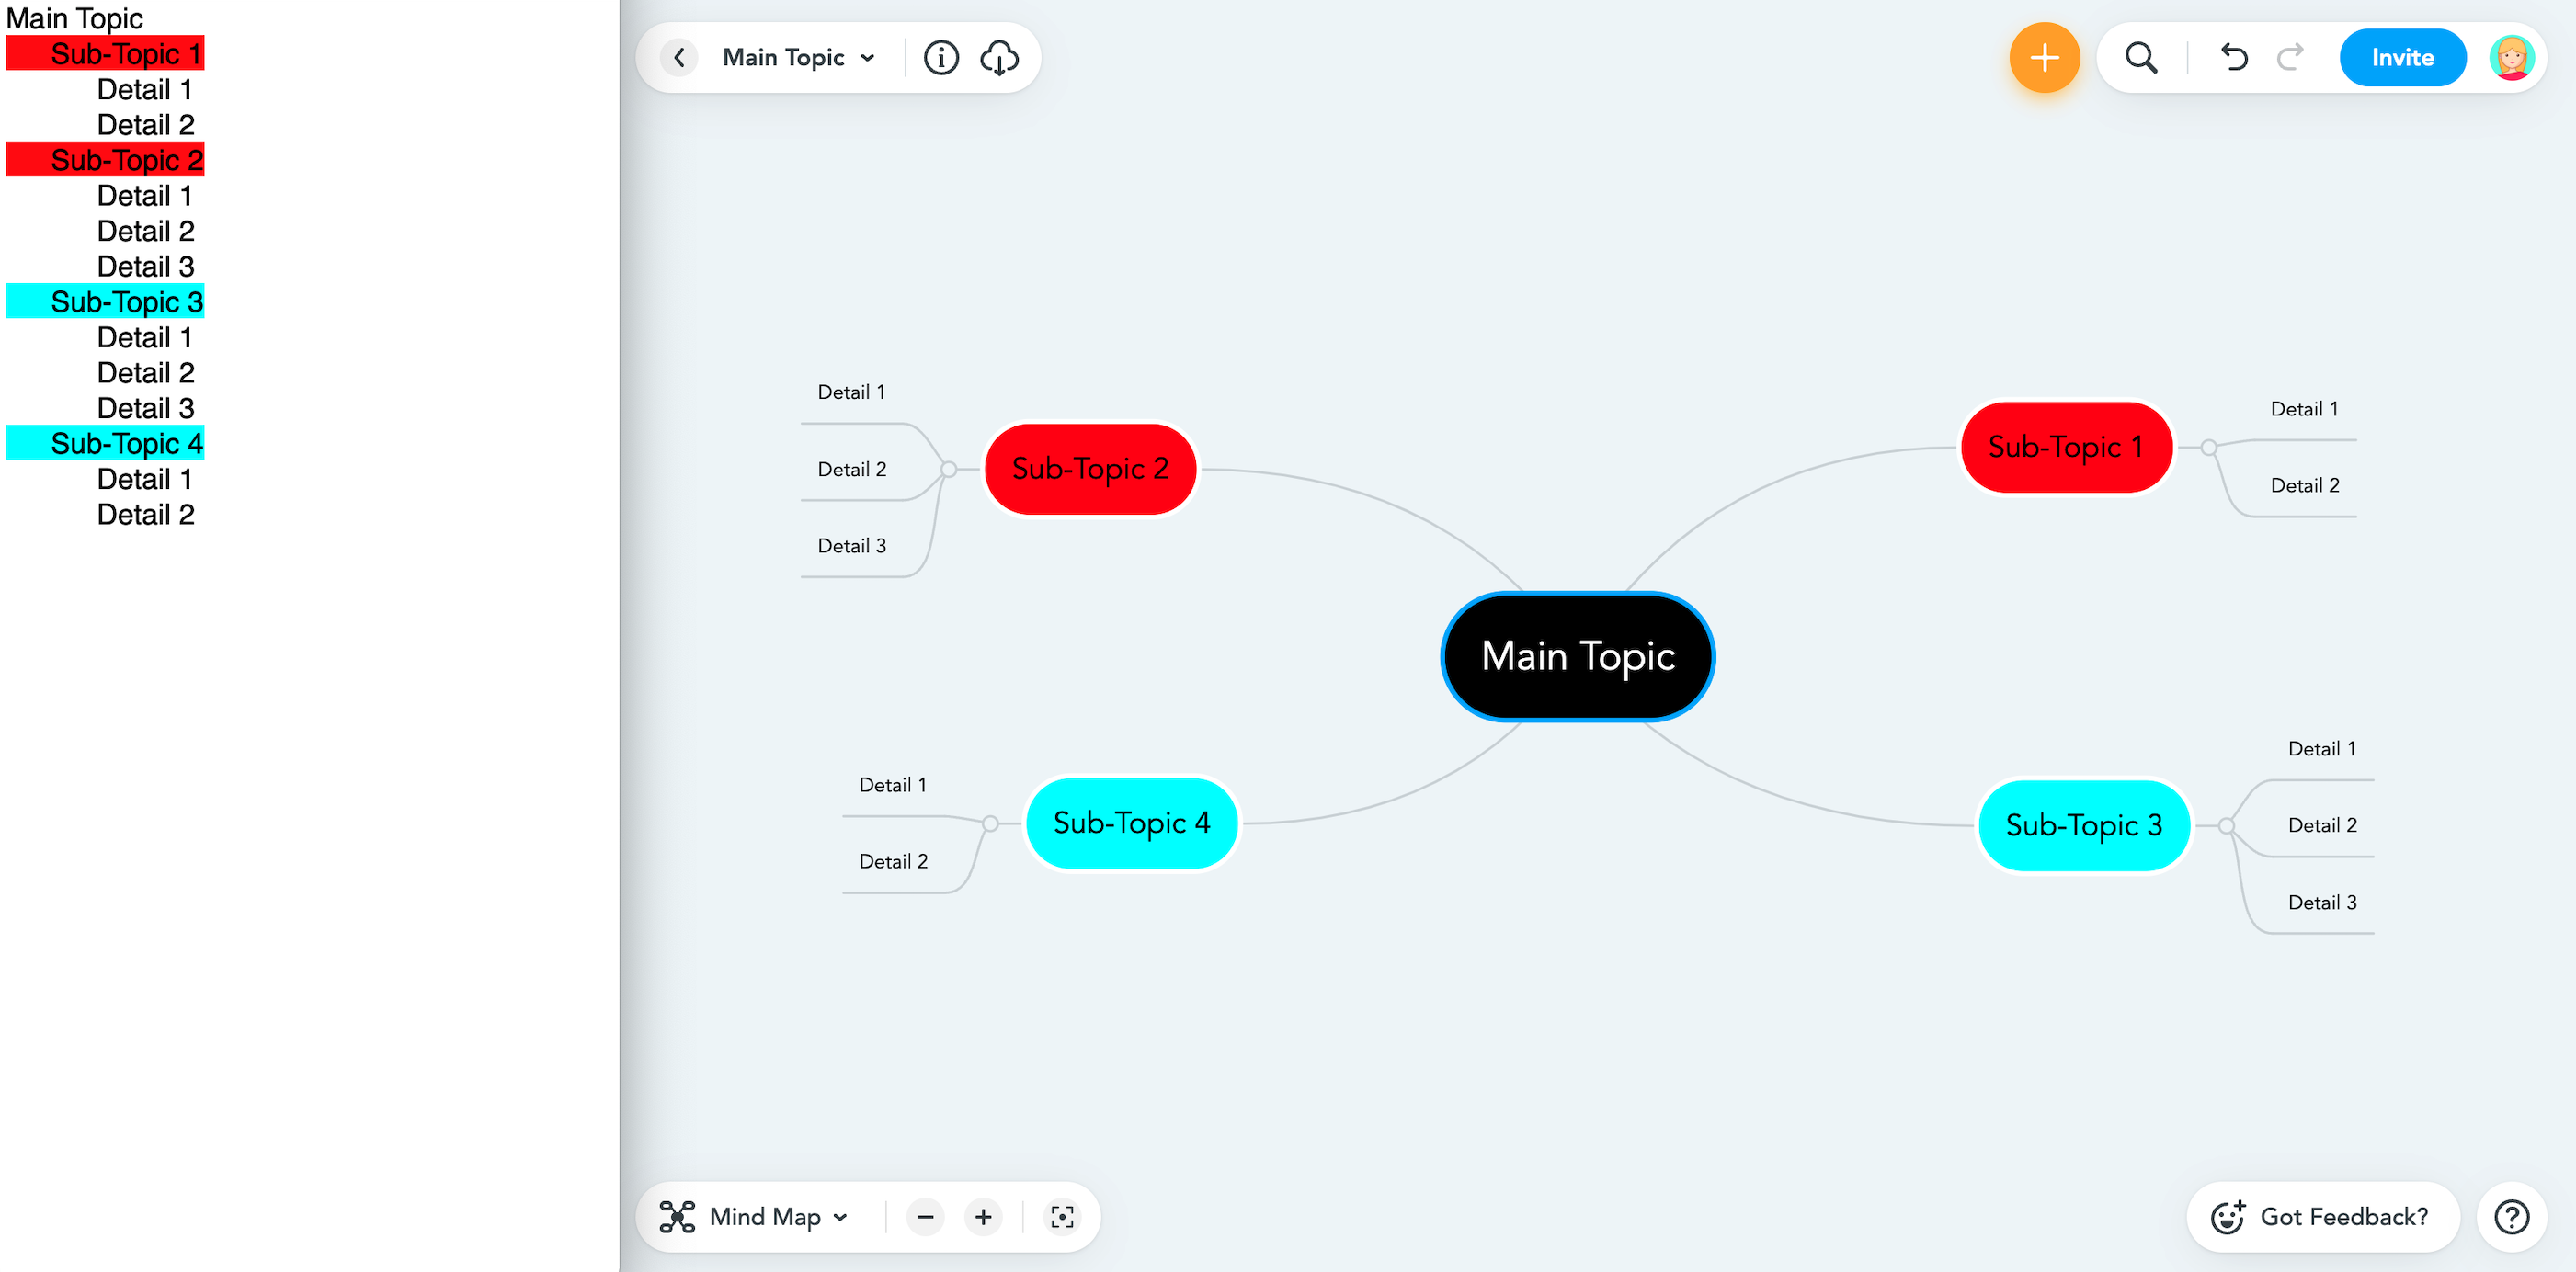Open the Main Topic breadcrumb dropdown

point(866,57)
